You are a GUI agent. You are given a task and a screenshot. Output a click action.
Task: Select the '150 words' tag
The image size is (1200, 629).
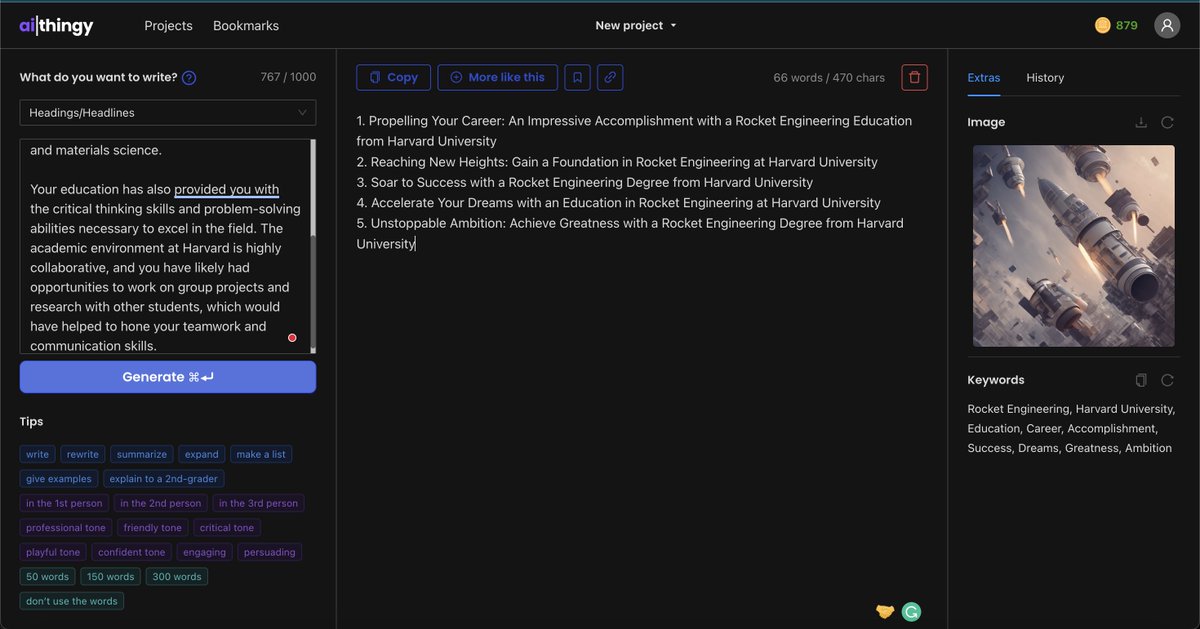coord(110,577)
